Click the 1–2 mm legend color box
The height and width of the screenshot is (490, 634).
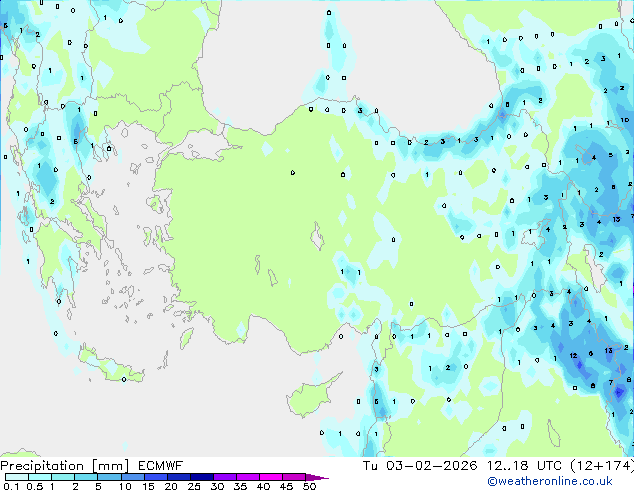[x=63, y=477]
